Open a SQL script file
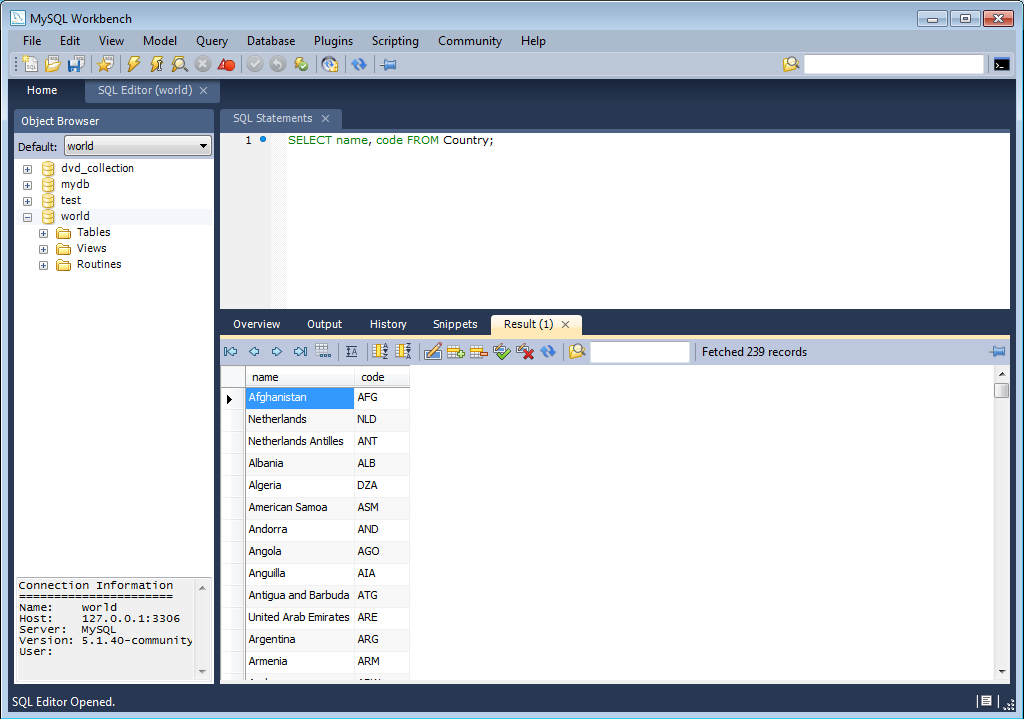This screenshot has width=1024, height=719. 51,63
